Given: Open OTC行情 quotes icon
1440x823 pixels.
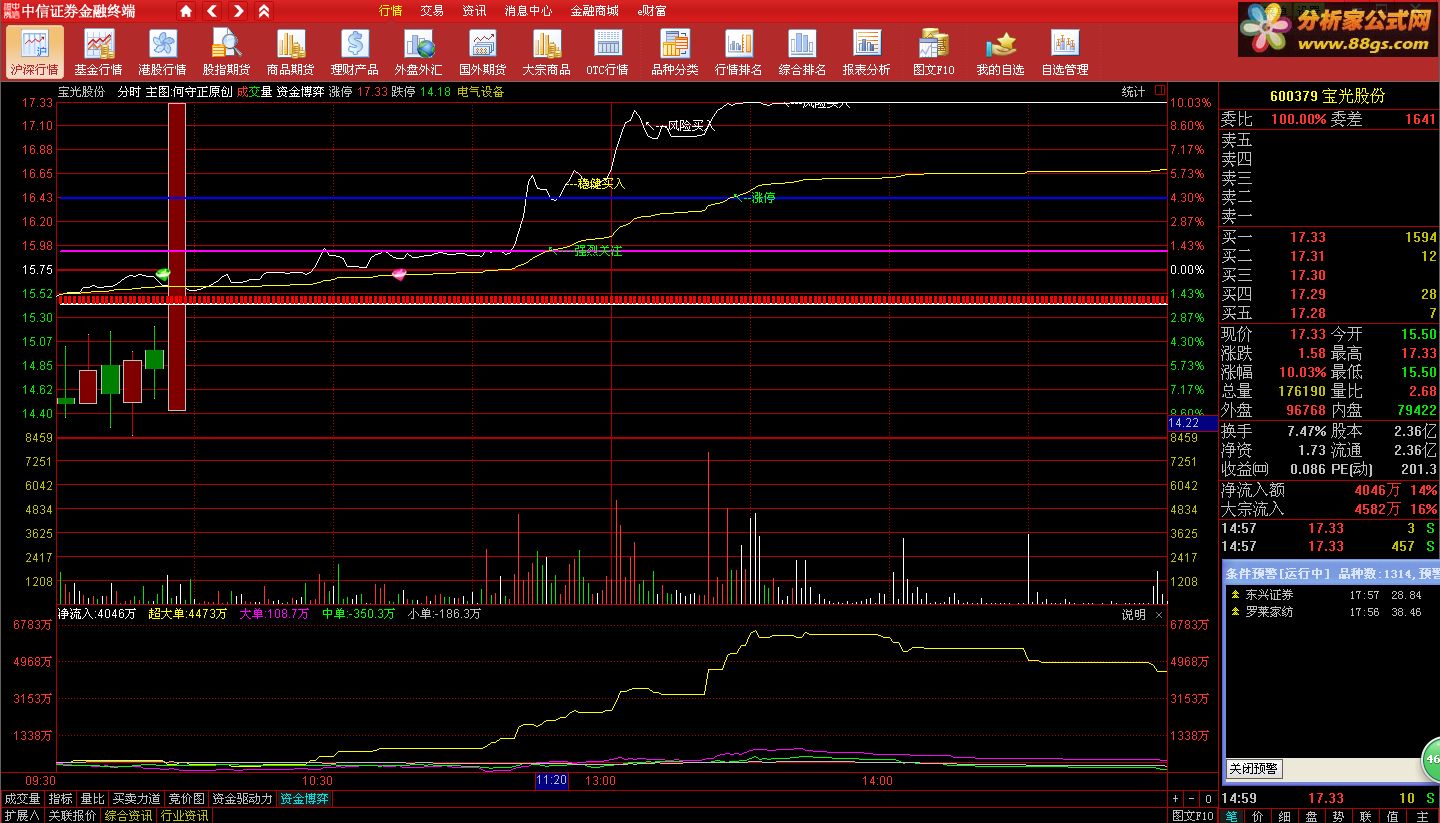Looking at the screenshot, I should click(607, 51).
